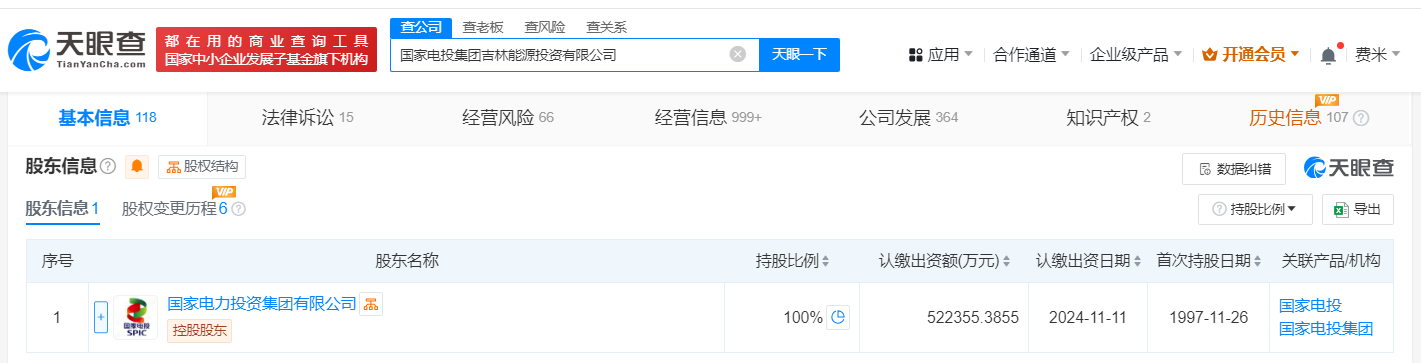
Task: Sort by 首次持股日期 column
Action: click(x=1209, y=261)
